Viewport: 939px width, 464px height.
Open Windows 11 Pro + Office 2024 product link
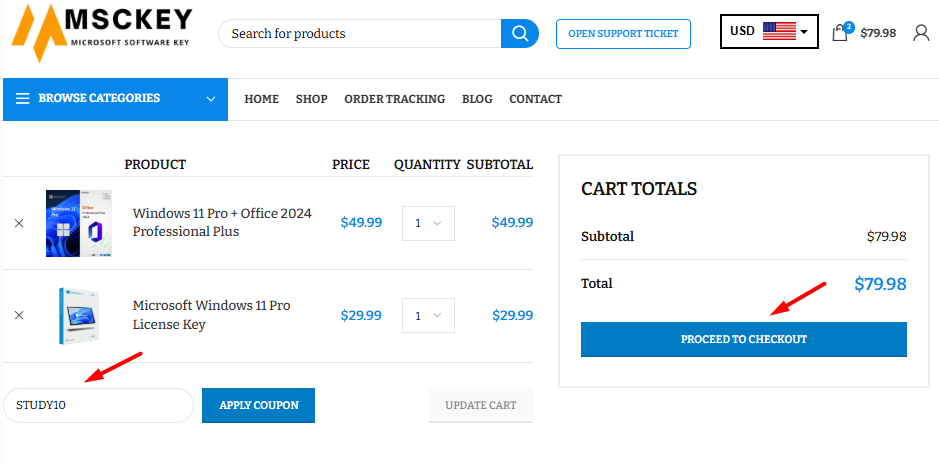(x=222, y=223)
